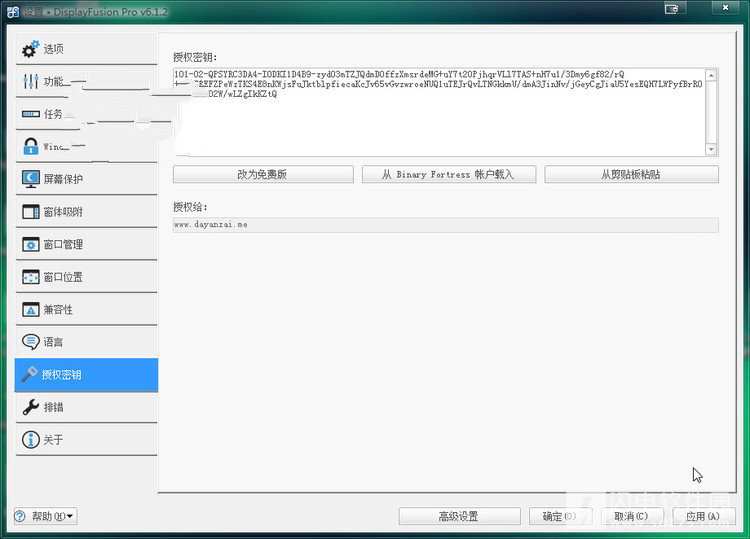The image size is (750, 539).
Task: Click the speech bubble icon for 语言
Action: tap(31, 341)
